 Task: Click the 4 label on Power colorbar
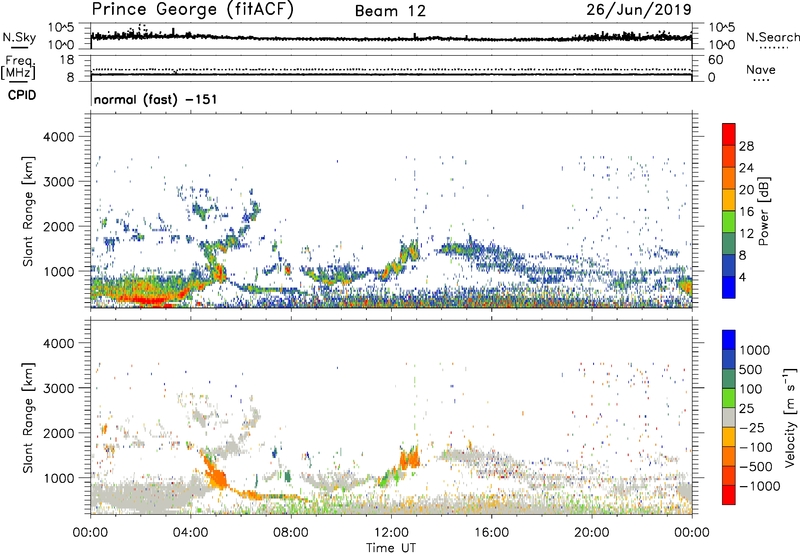[x=744, y=277]
